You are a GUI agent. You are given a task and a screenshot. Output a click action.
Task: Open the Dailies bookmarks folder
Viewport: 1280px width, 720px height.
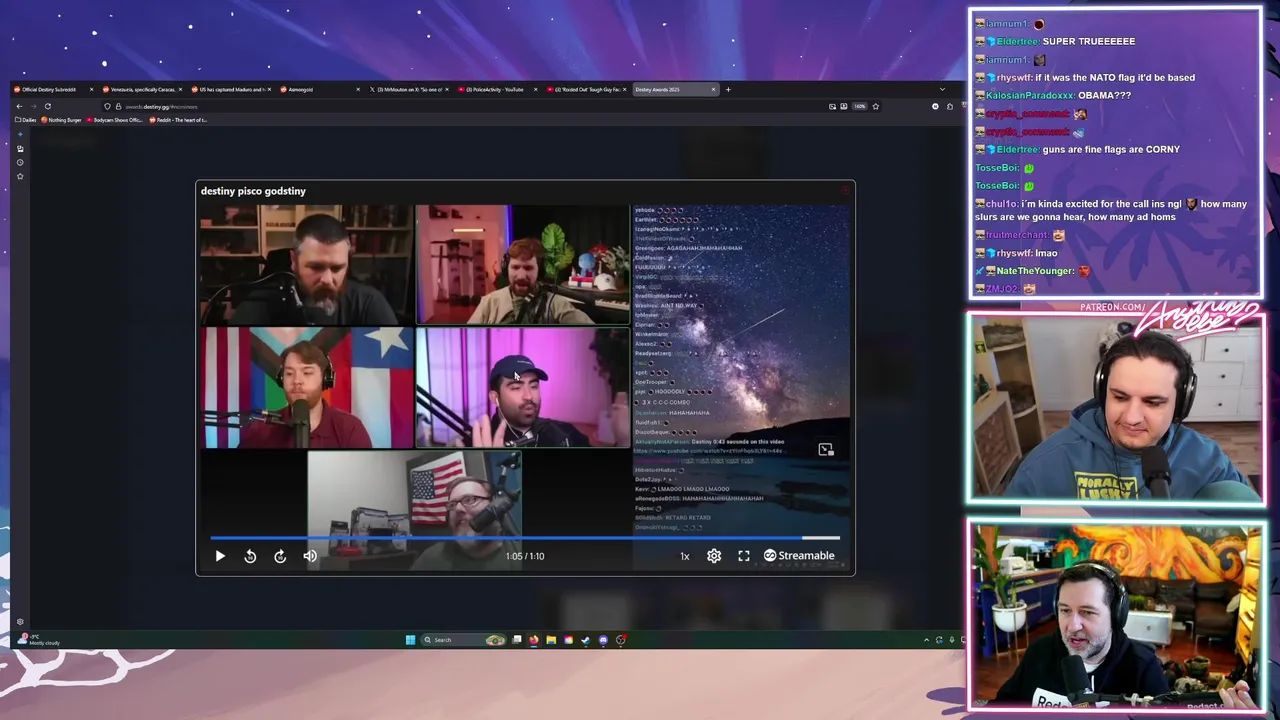[x=25, y=120]
